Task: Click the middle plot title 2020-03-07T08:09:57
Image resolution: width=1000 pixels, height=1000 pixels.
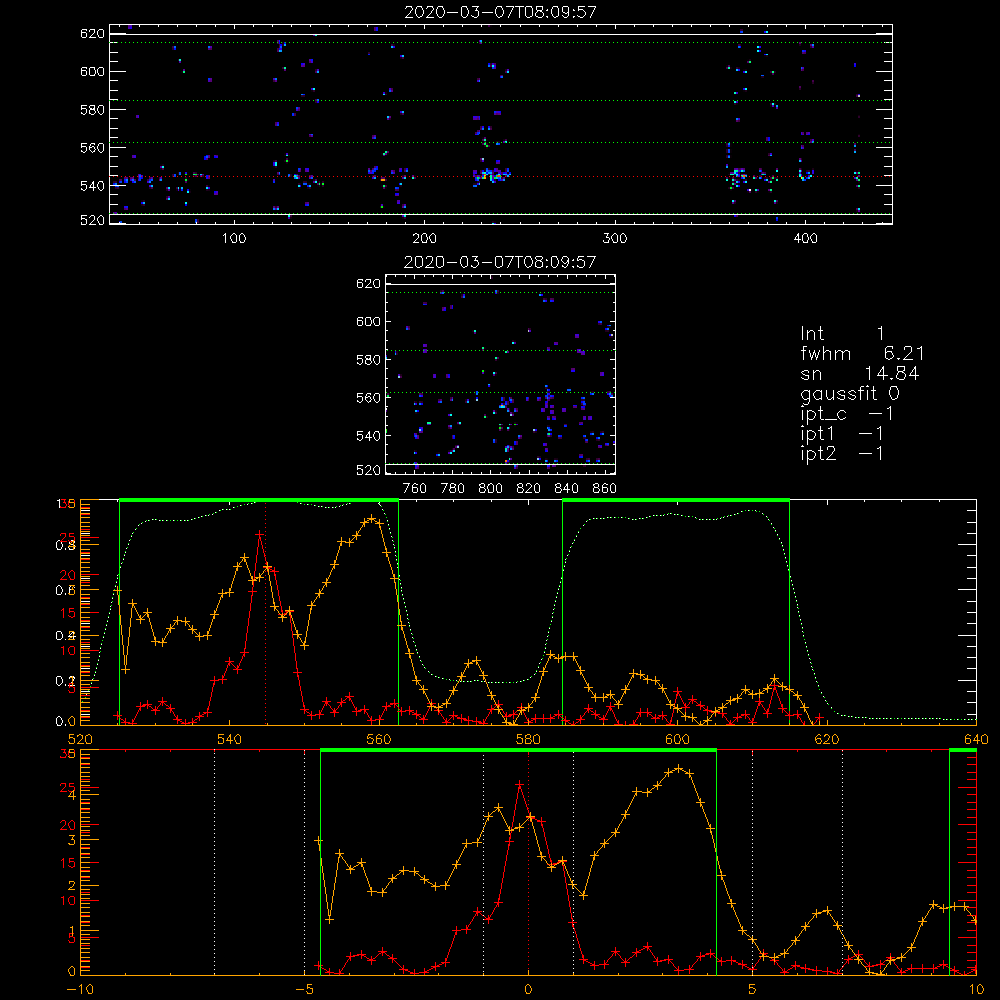Action: tap(500, 262)
